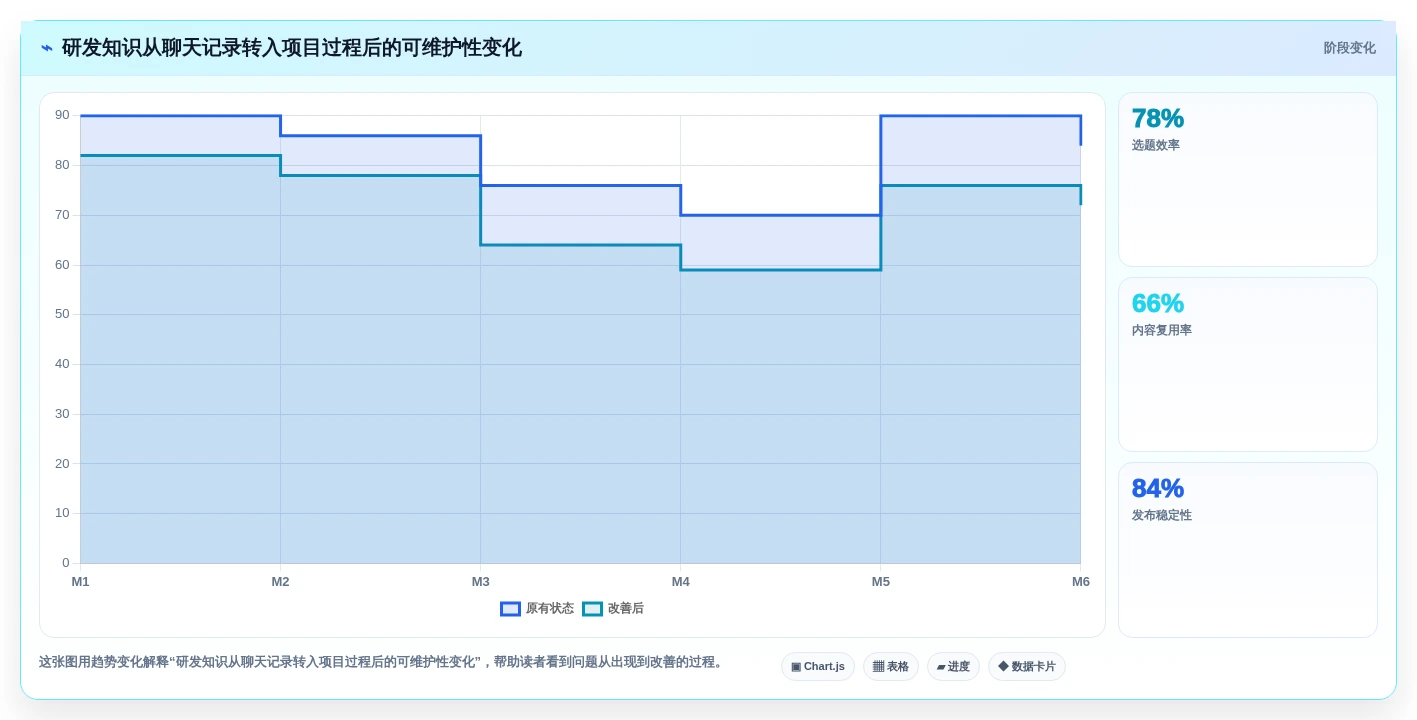Click the diamond icon in 数据卡片 tag
Screen dimensions: 1417x720
tap(1003, 666)
